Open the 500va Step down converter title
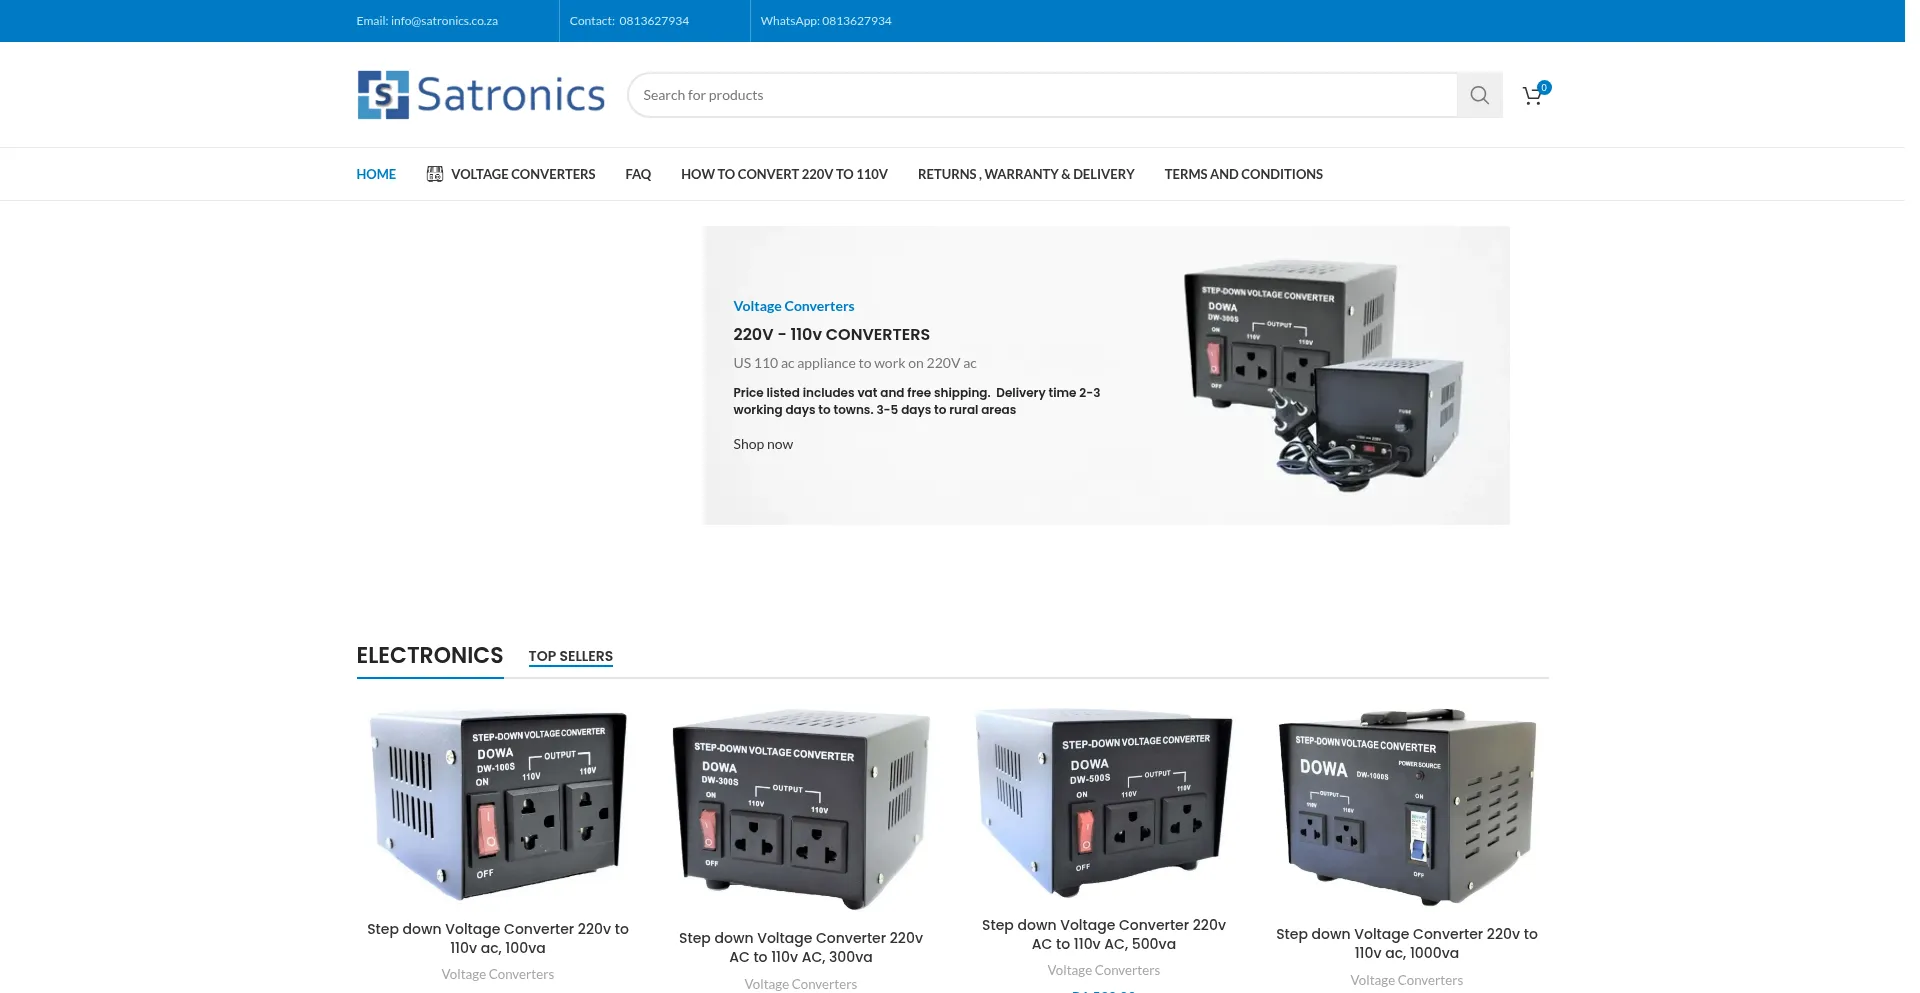 click(x=1104, y=934)
